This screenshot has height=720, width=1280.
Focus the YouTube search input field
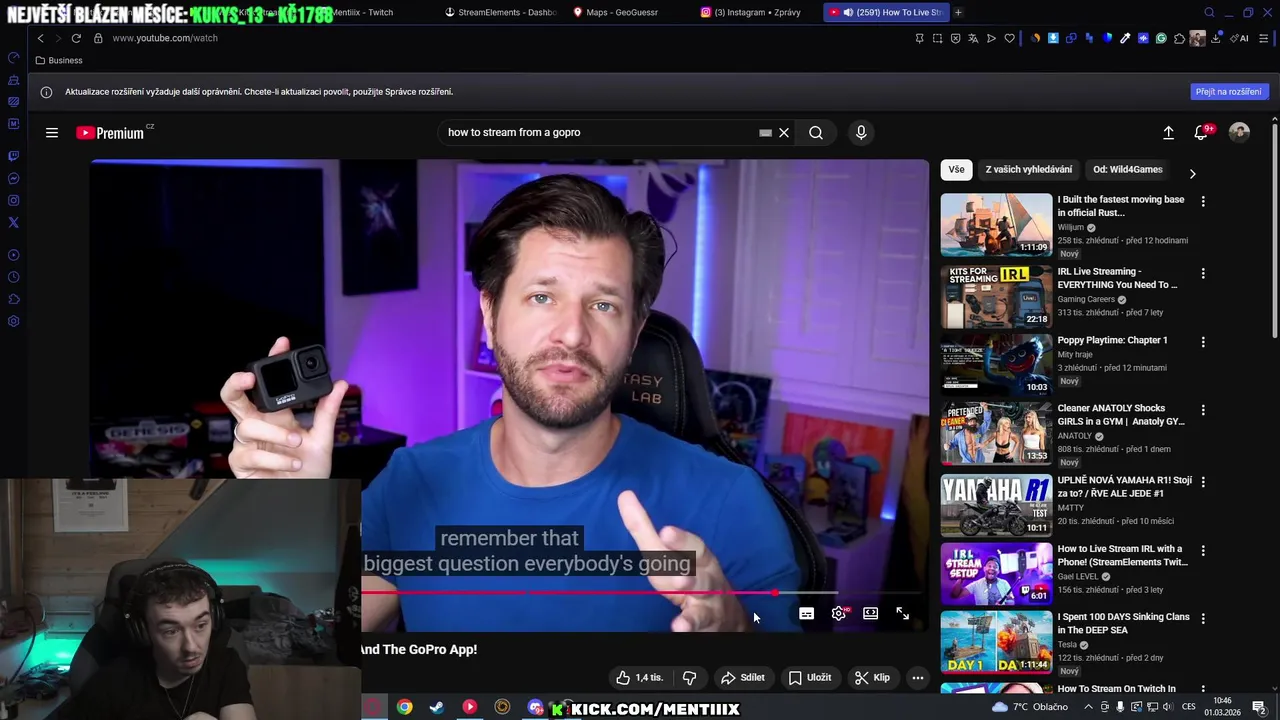(600, 132)
